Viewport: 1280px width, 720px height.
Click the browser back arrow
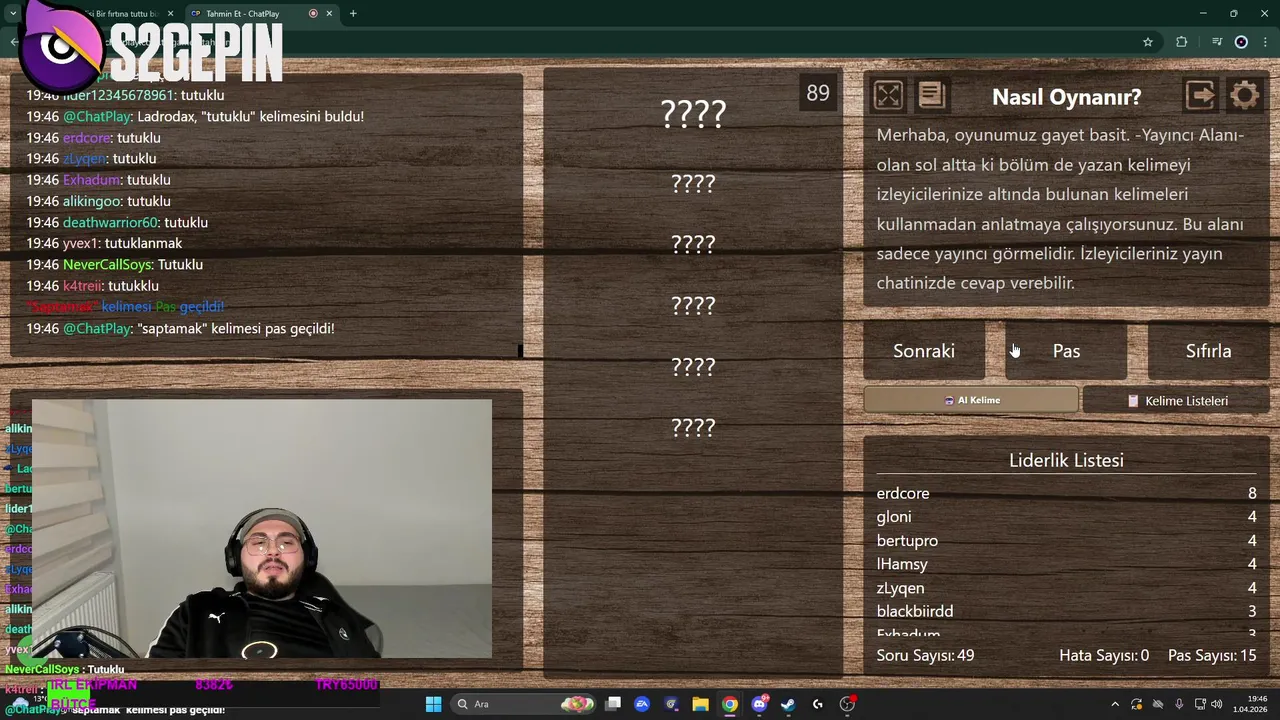pyautogui.click(x=13, y=42)
